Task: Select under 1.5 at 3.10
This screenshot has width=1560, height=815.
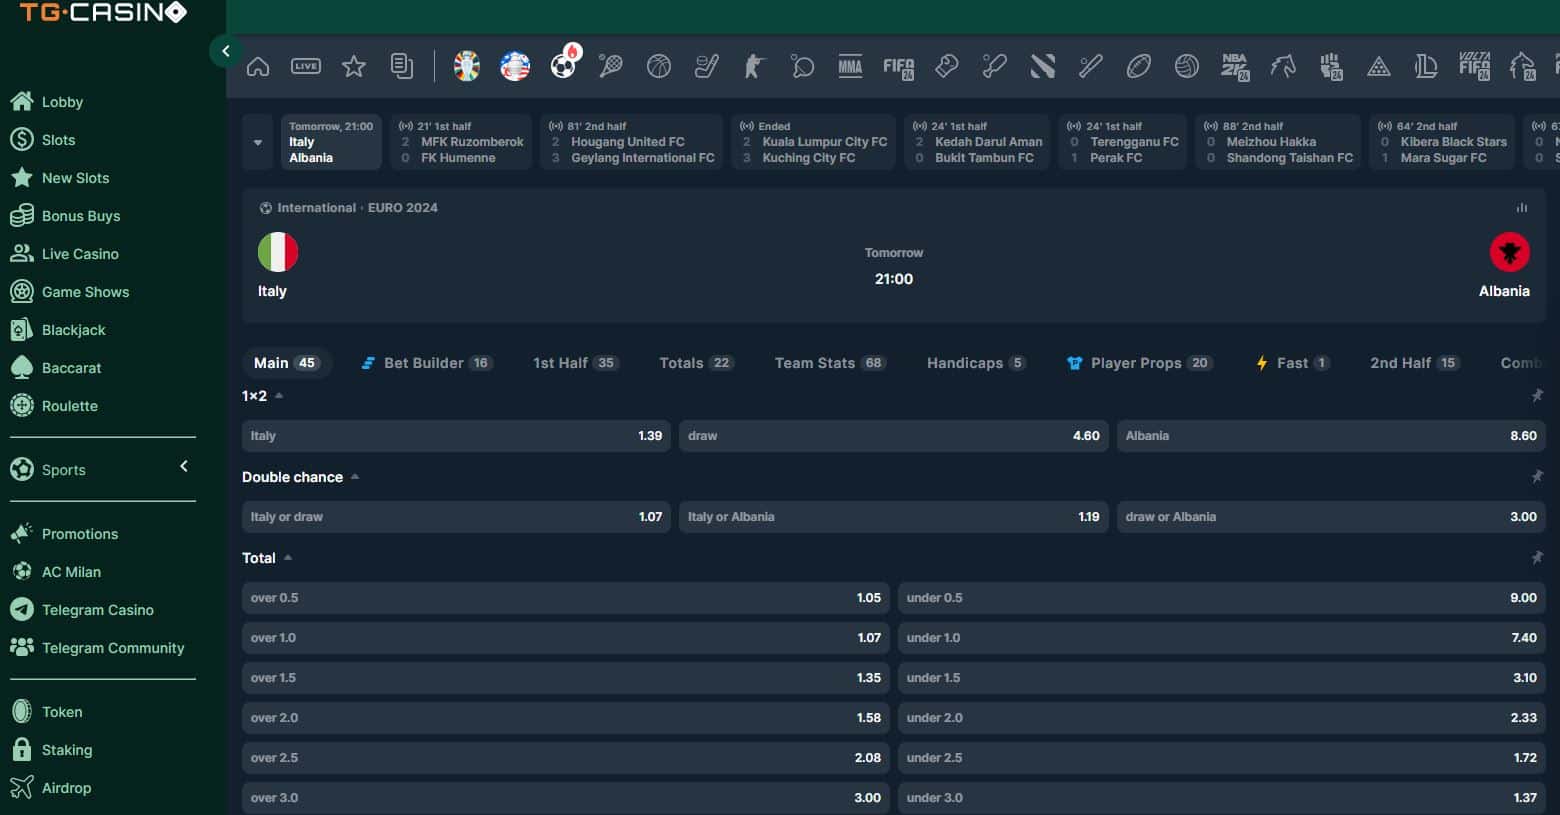Action: 1222,678
